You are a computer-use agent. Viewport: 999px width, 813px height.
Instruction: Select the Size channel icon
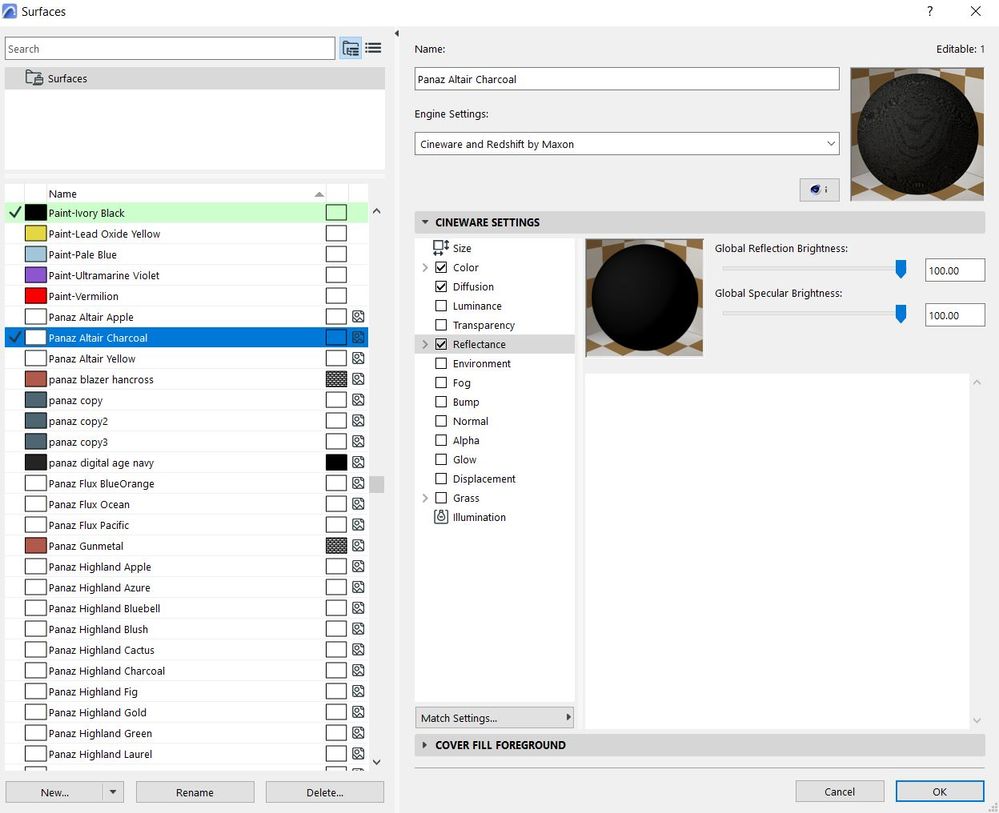[441, 248]
